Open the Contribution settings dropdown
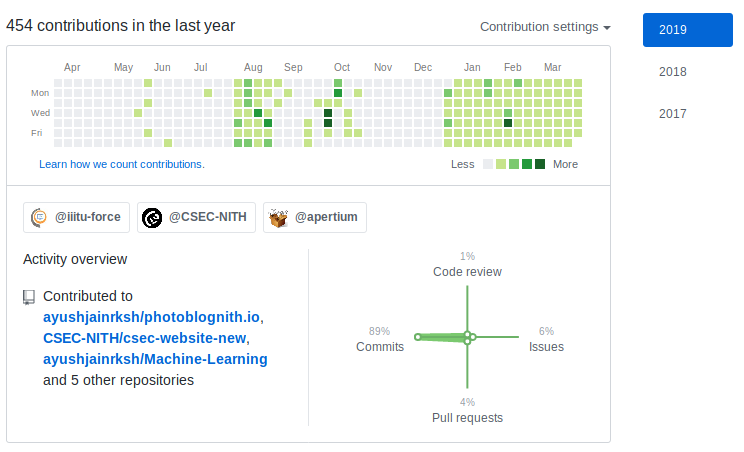744x452 pixels. pyautogui.click(x=545, y=27)
